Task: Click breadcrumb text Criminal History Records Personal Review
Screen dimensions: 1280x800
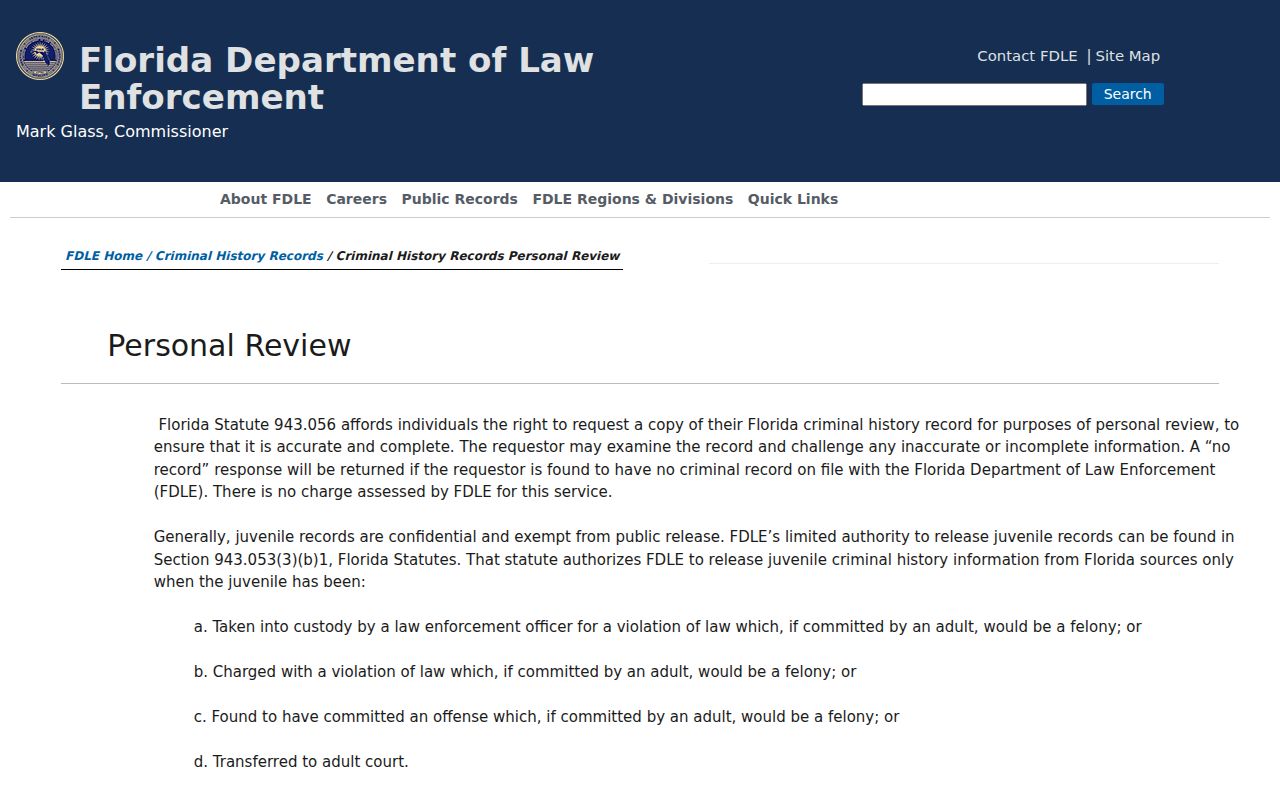Action: point(478,256)
